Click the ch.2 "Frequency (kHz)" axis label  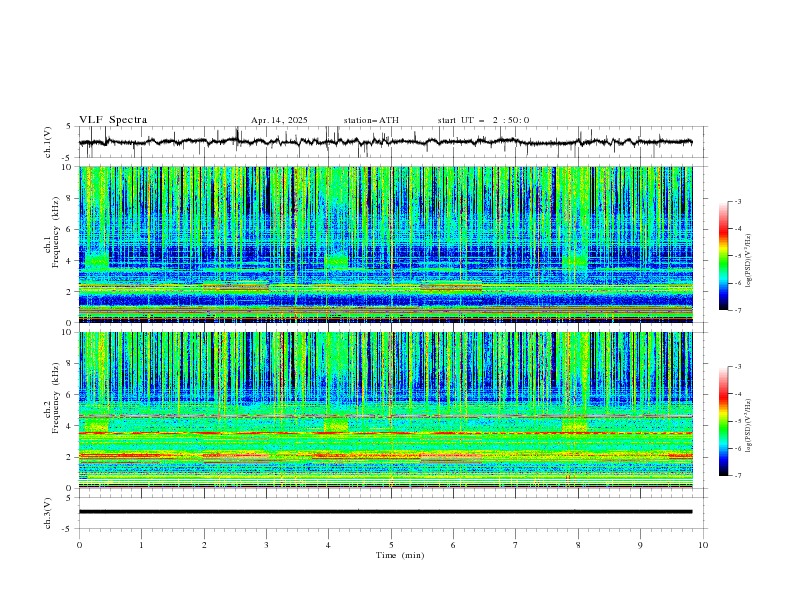click(56, 397)
